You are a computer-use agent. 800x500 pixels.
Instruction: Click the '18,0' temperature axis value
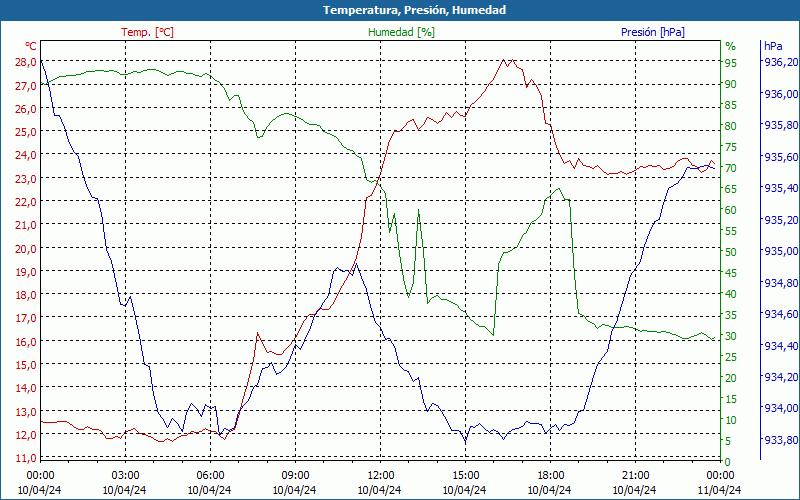tap(26, 295)
